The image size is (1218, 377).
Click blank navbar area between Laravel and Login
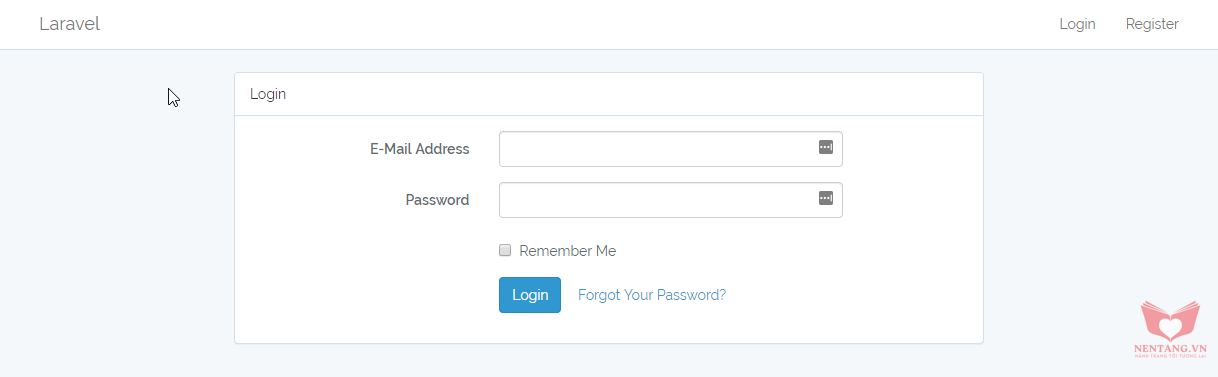point(580,24)
